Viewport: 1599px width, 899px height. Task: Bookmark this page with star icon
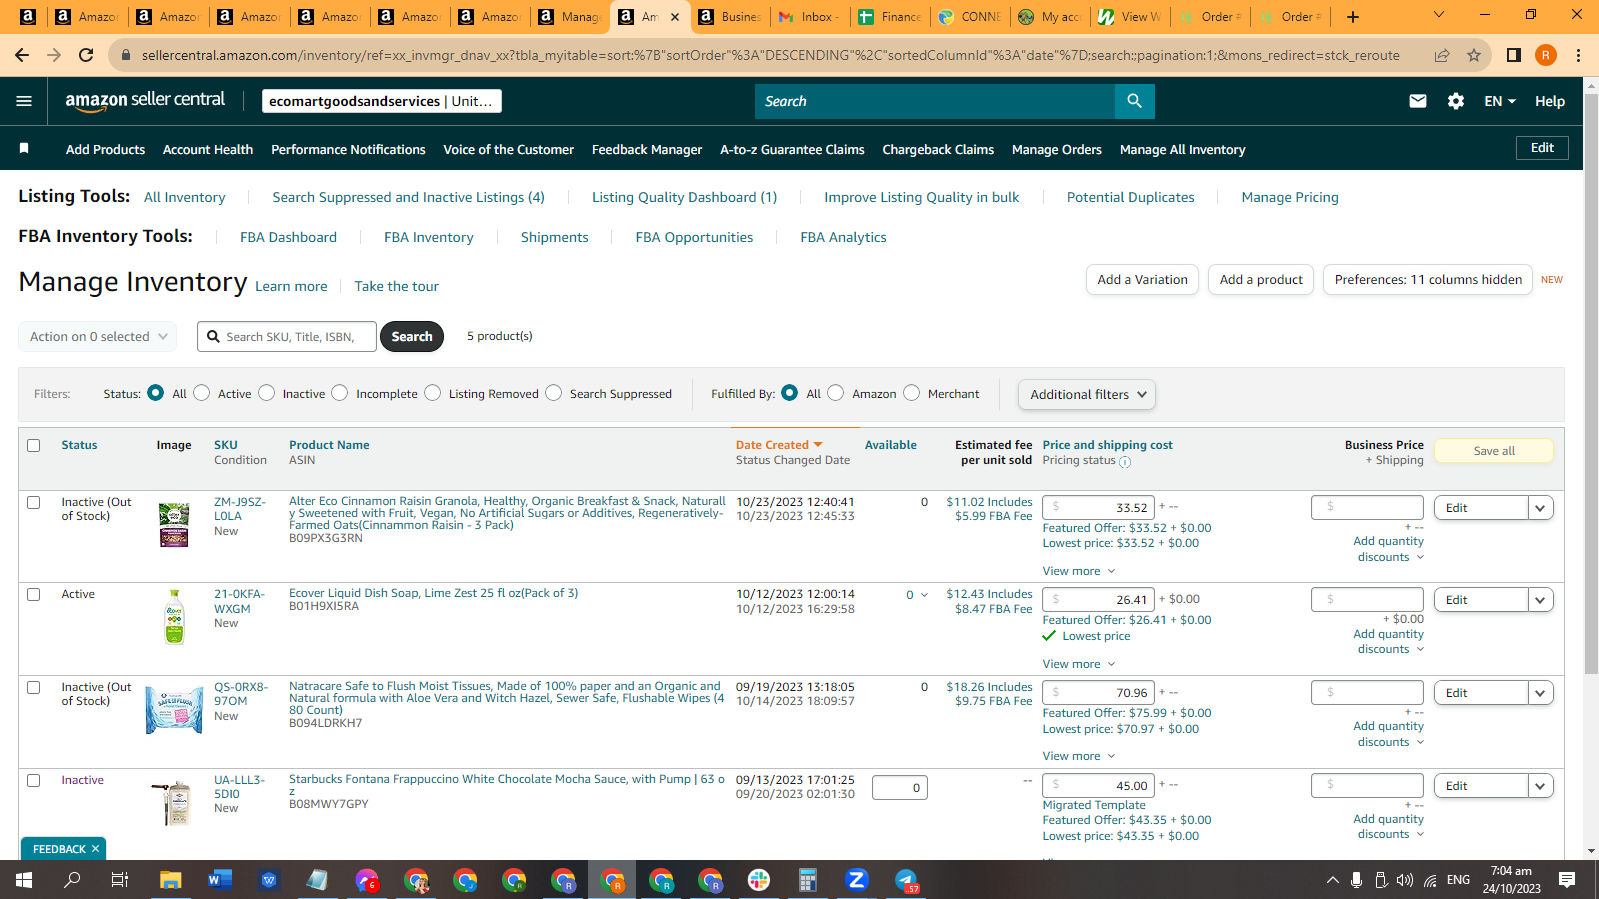[x=1474, y=55]
